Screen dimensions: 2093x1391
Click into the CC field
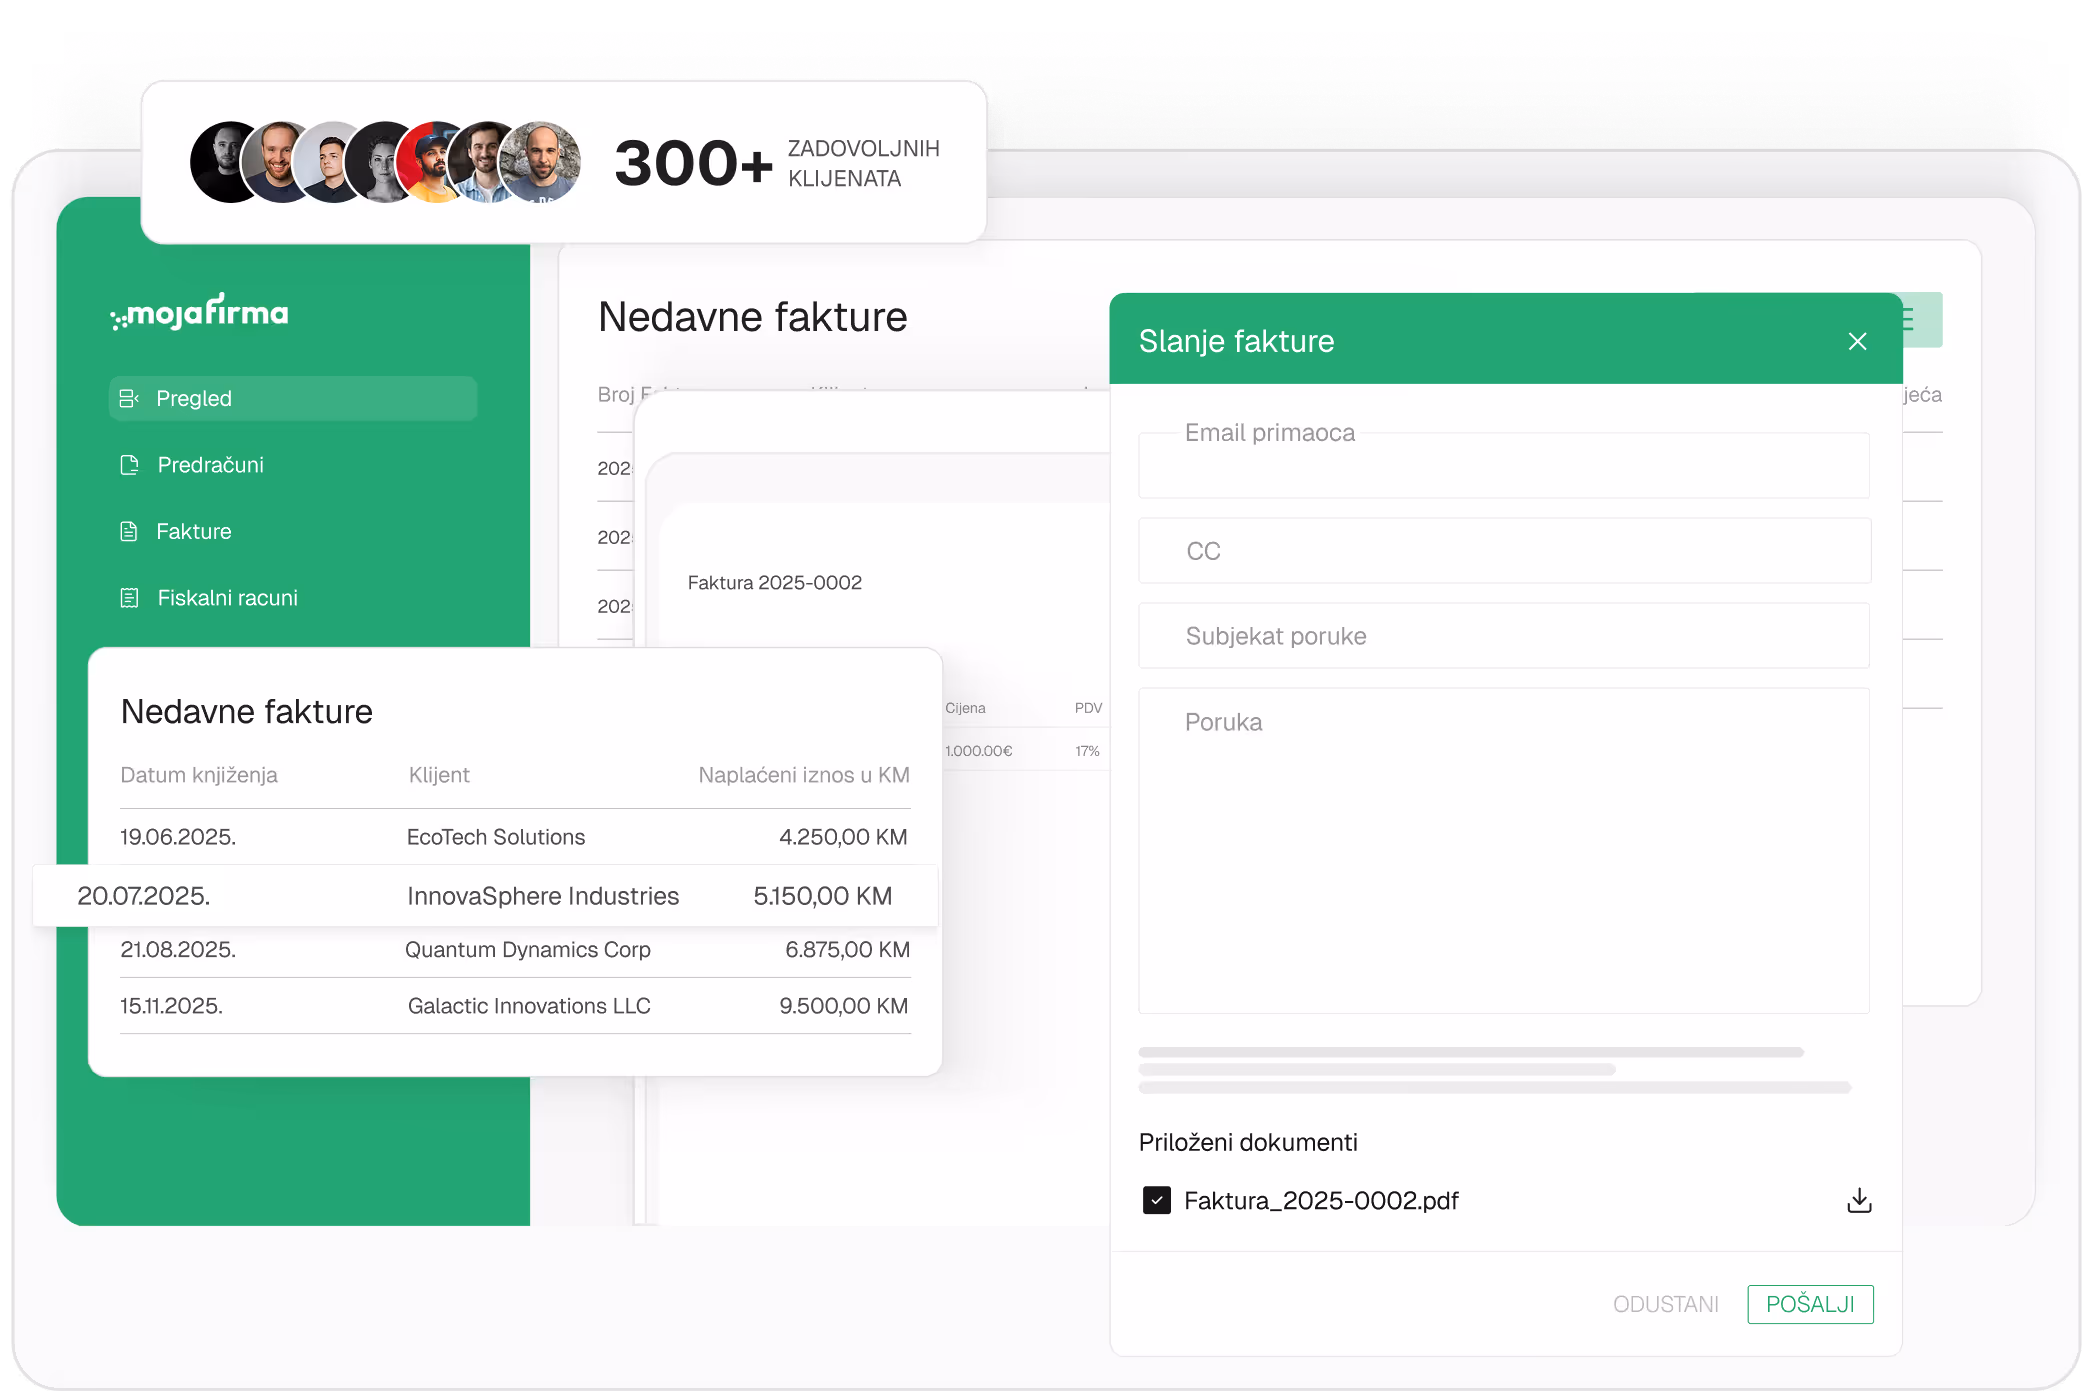[x=1503, y=551]
